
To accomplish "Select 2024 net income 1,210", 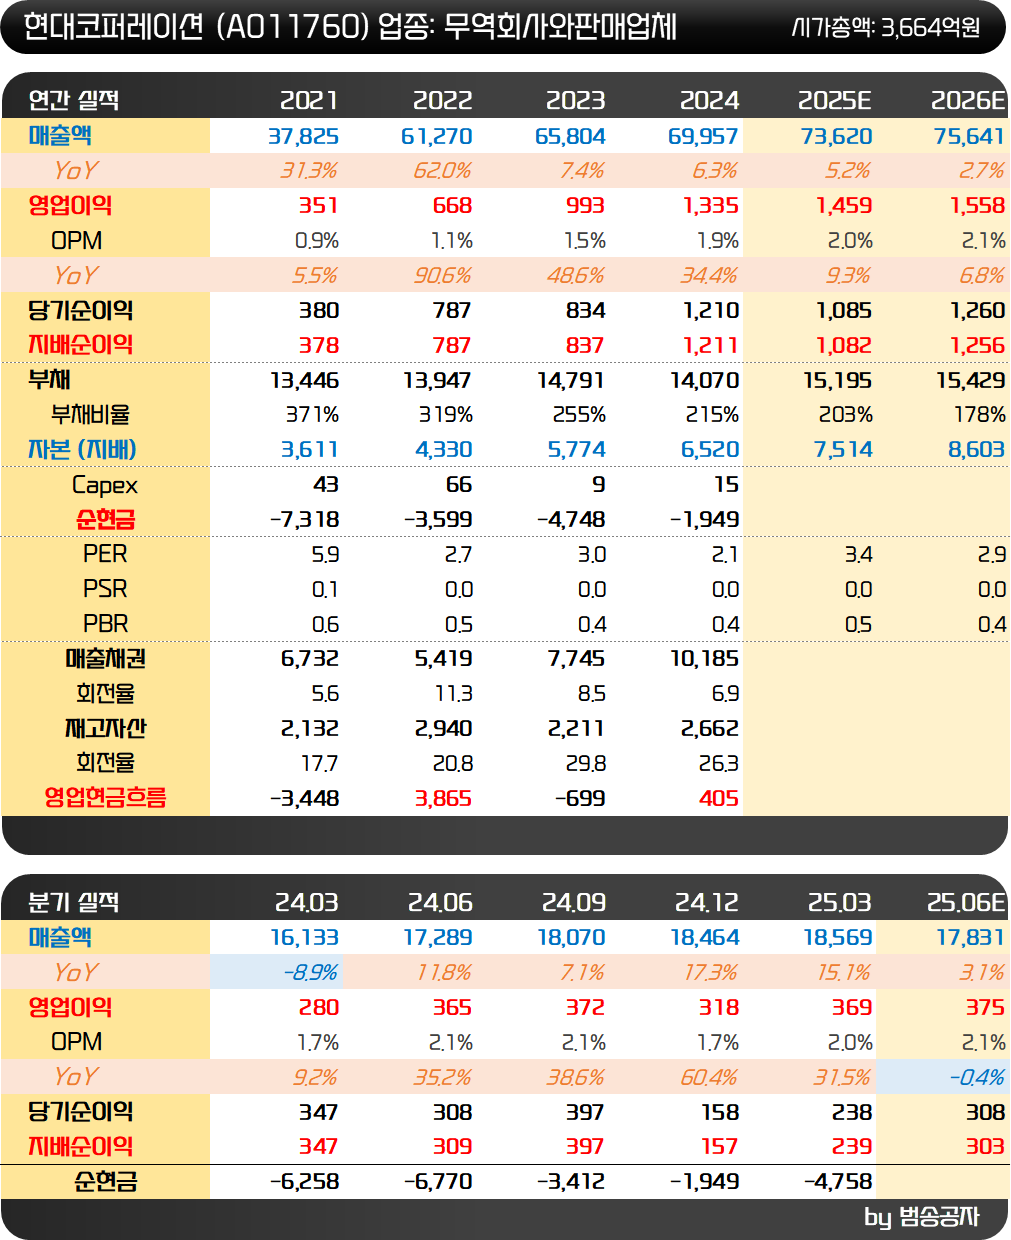I will 711,310.
